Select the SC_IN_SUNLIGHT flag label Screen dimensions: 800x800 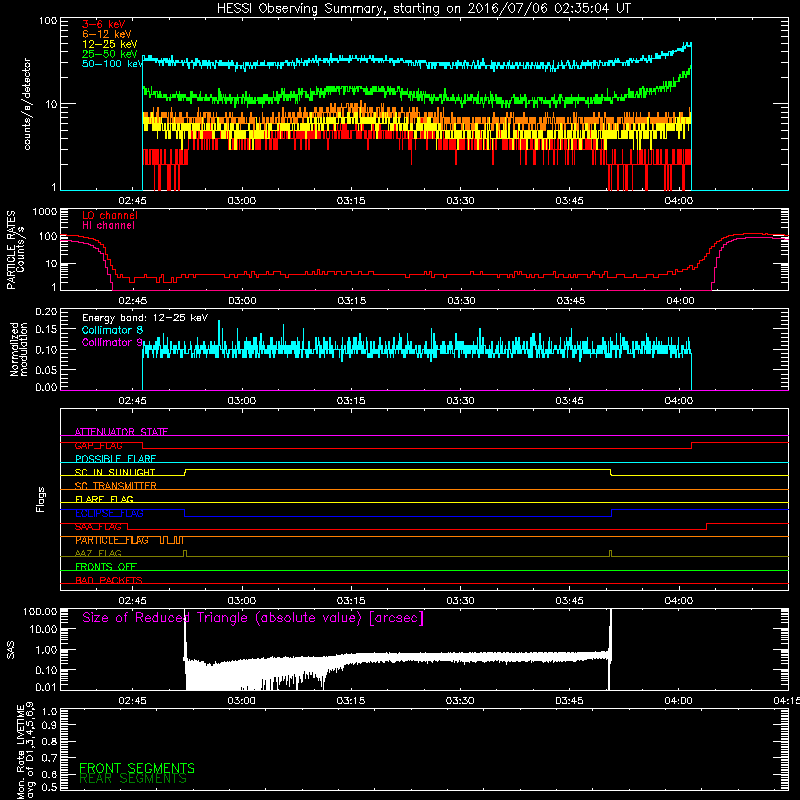(x=115, y=472)
